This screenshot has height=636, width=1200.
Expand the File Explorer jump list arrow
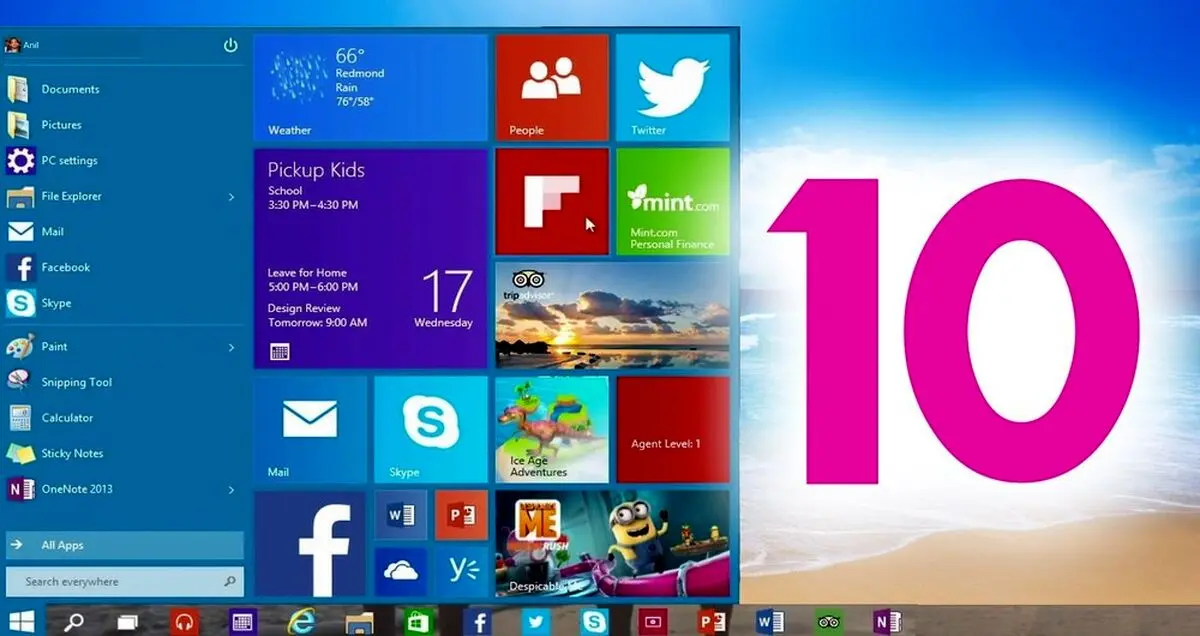(x=231, y=197)
